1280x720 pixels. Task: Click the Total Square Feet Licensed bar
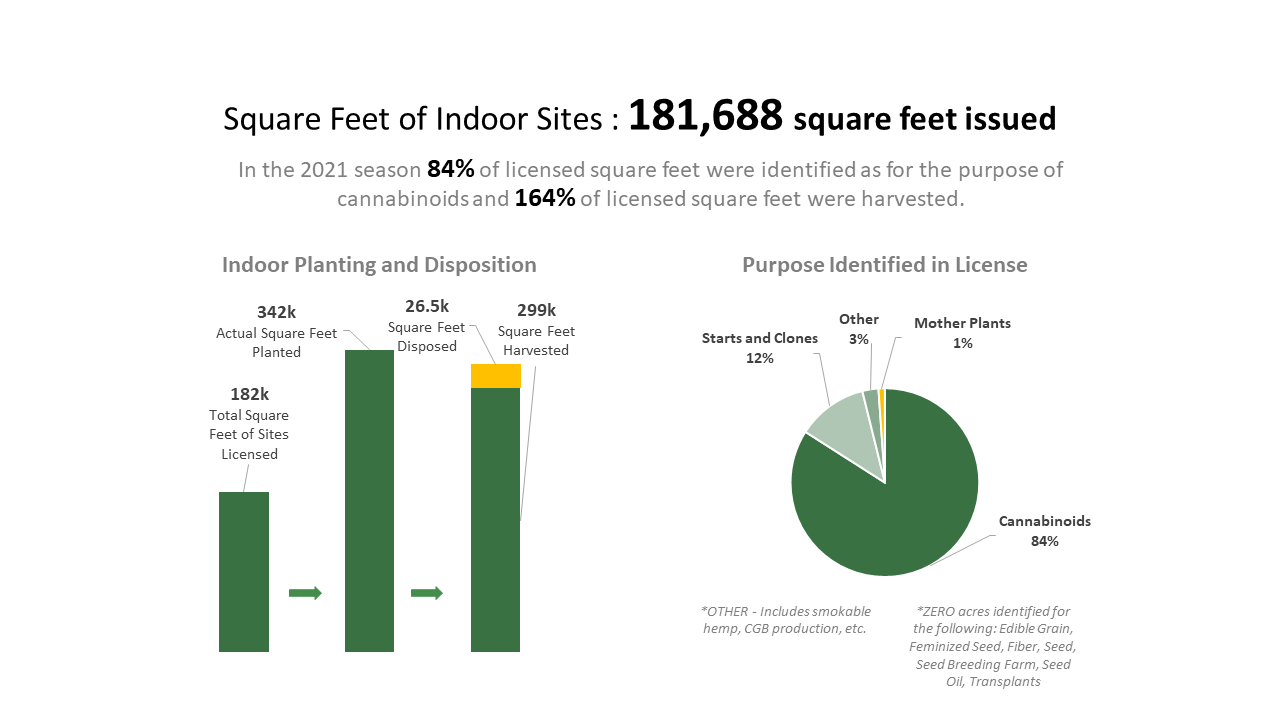coord(244,571)
